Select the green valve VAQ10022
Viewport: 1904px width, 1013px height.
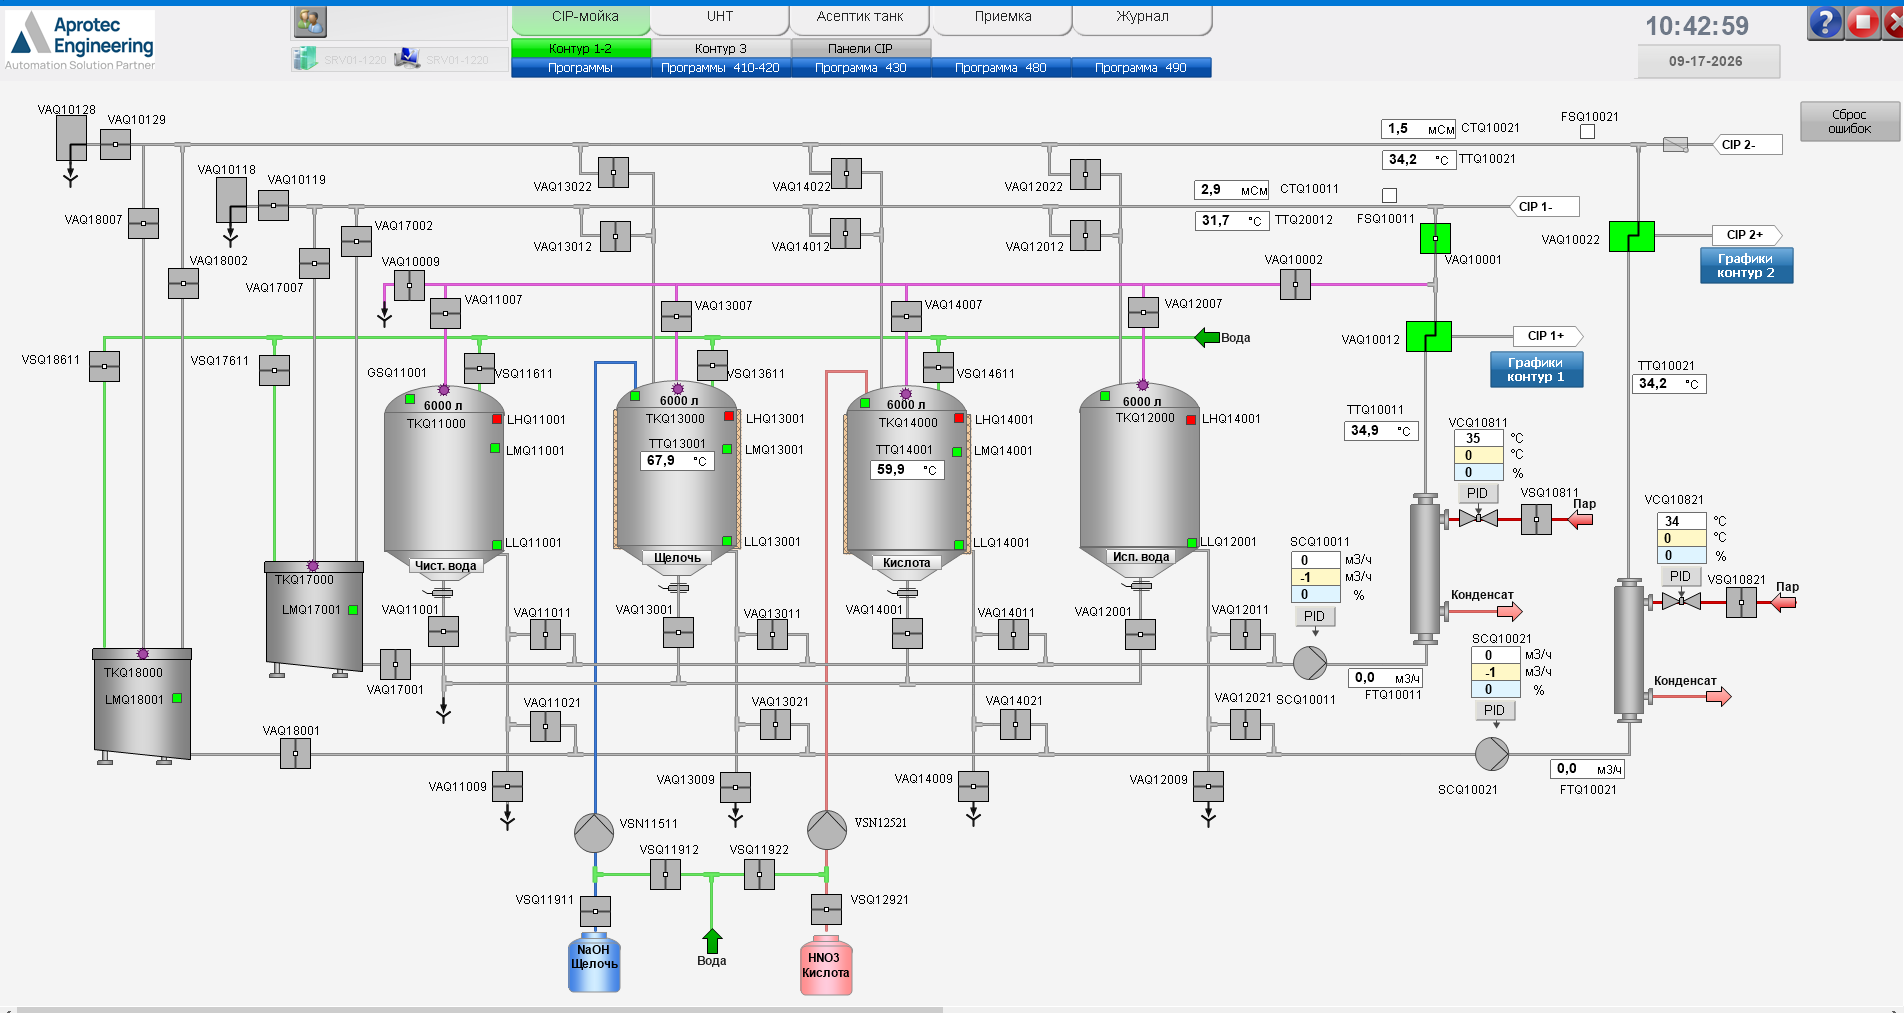pos(1631,237)
